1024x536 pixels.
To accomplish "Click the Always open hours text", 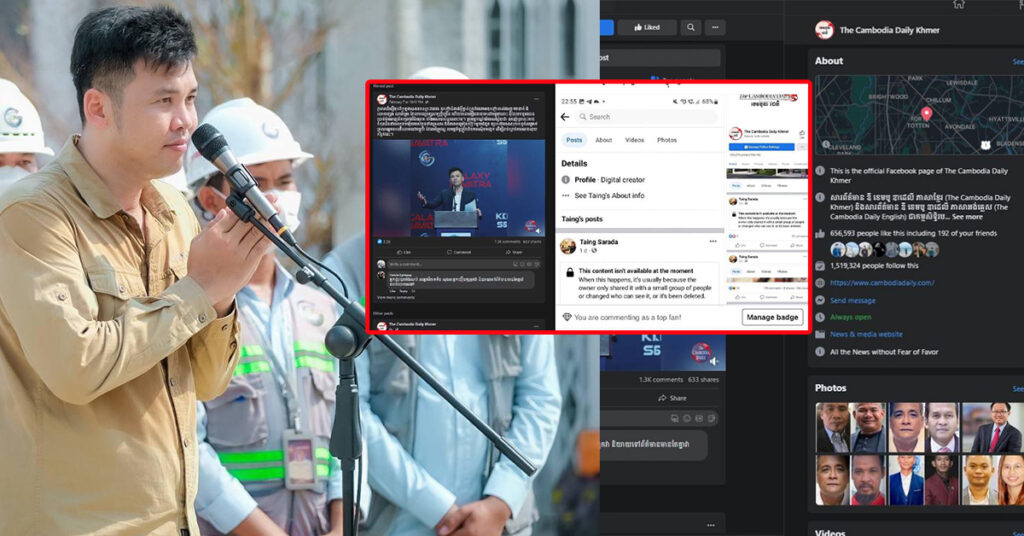I will (x=850, y=317).
